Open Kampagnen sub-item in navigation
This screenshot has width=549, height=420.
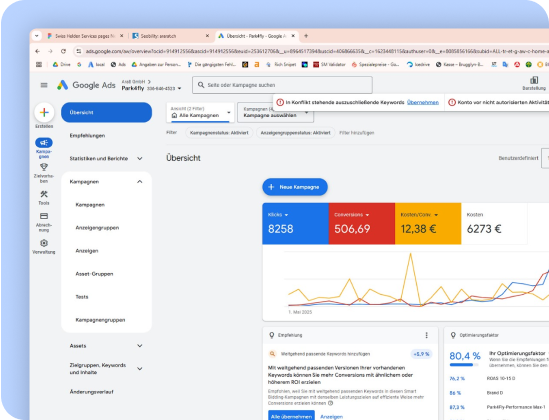(x=90, y=205)
